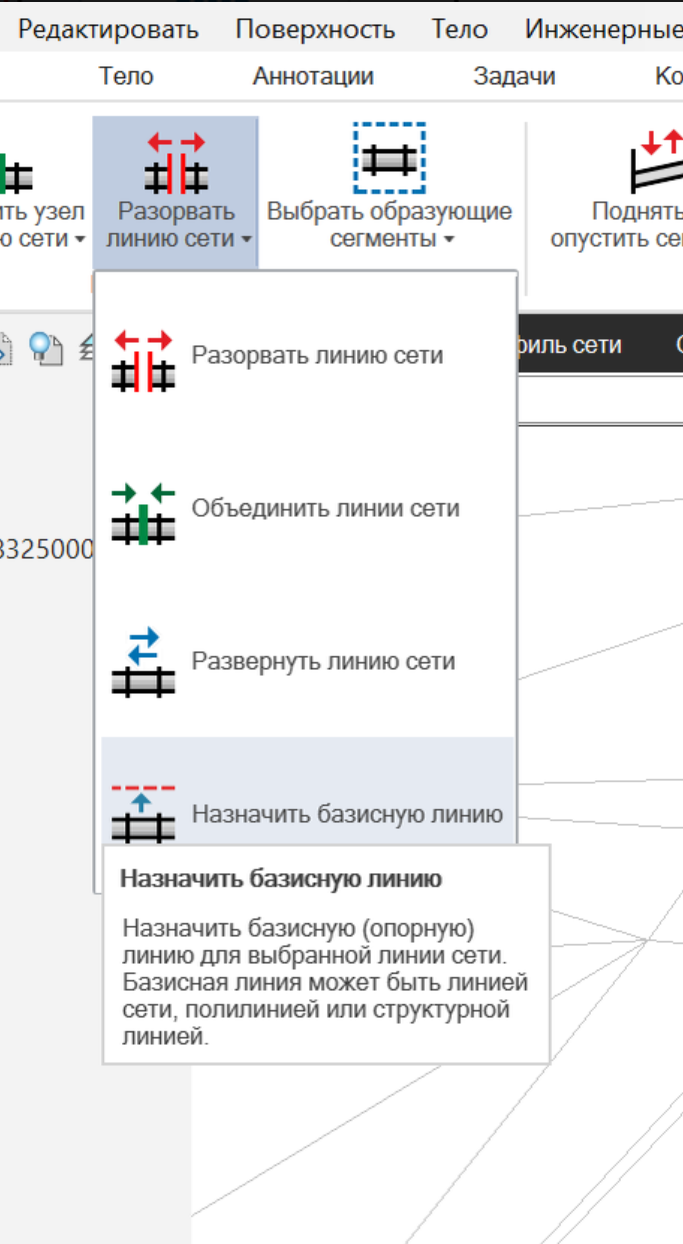
Task: Expand the Выбрать образующие сегменты dropdown arrow
Action: coord(449,240)
